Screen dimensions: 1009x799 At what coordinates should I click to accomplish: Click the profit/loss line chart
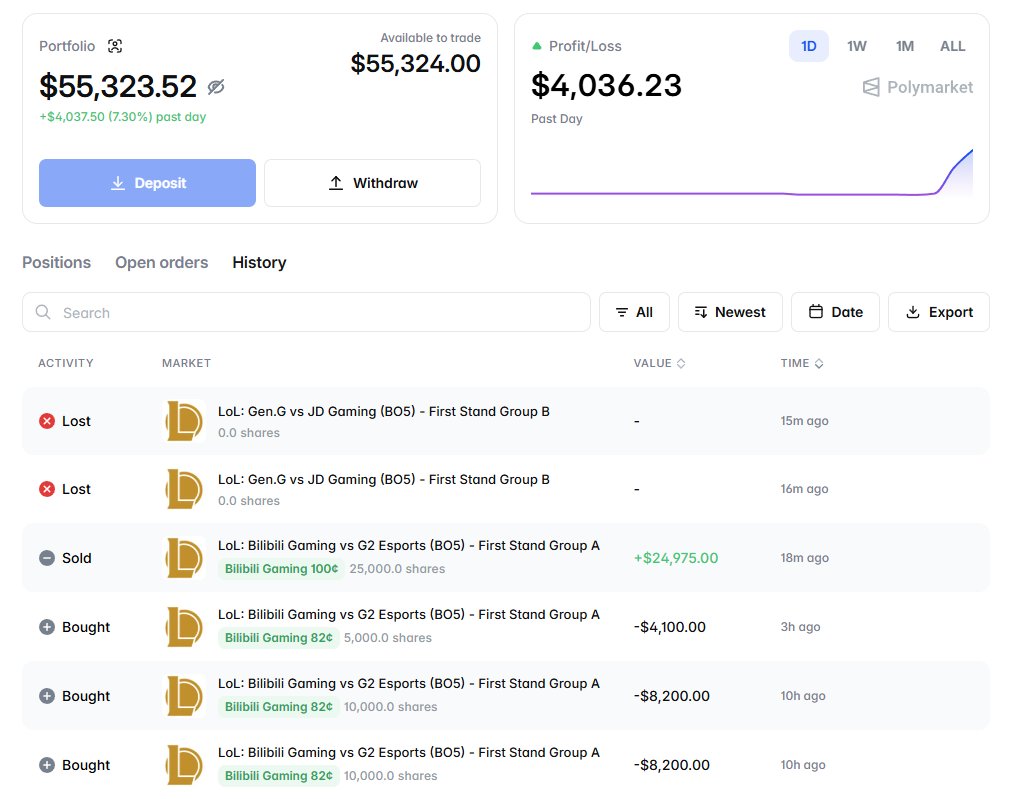point(752,172)
